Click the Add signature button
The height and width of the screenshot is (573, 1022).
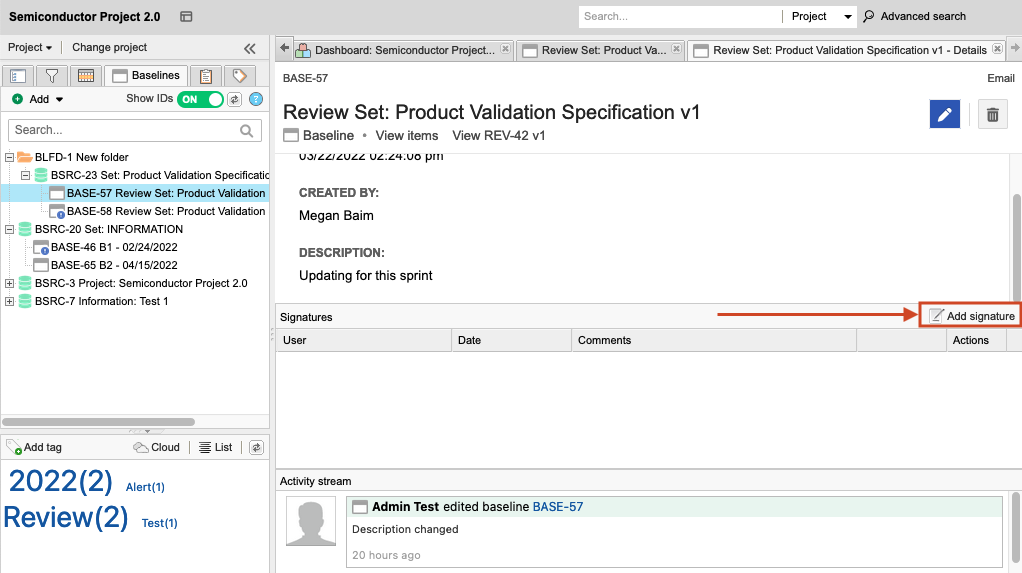click(971, 316)
